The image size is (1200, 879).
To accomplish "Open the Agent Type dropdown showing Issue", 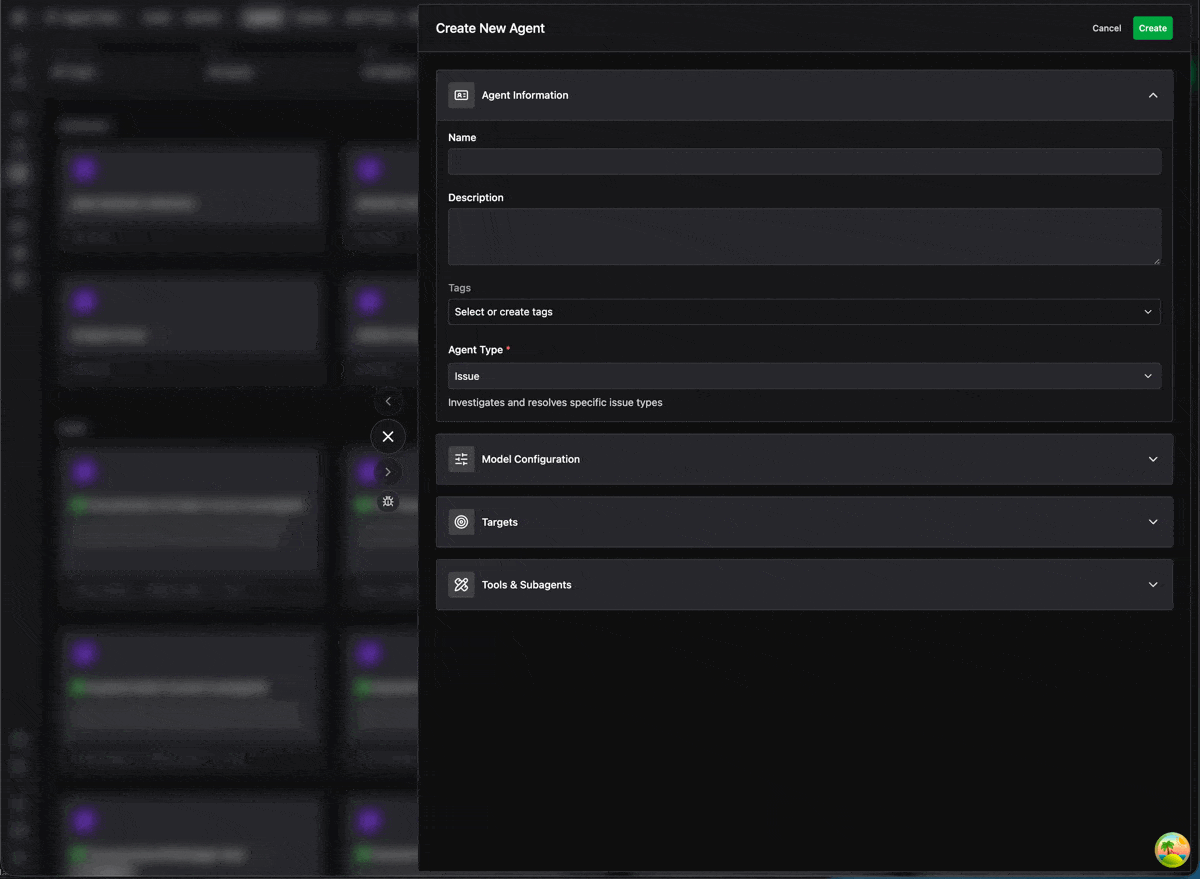I will [804, 376].
